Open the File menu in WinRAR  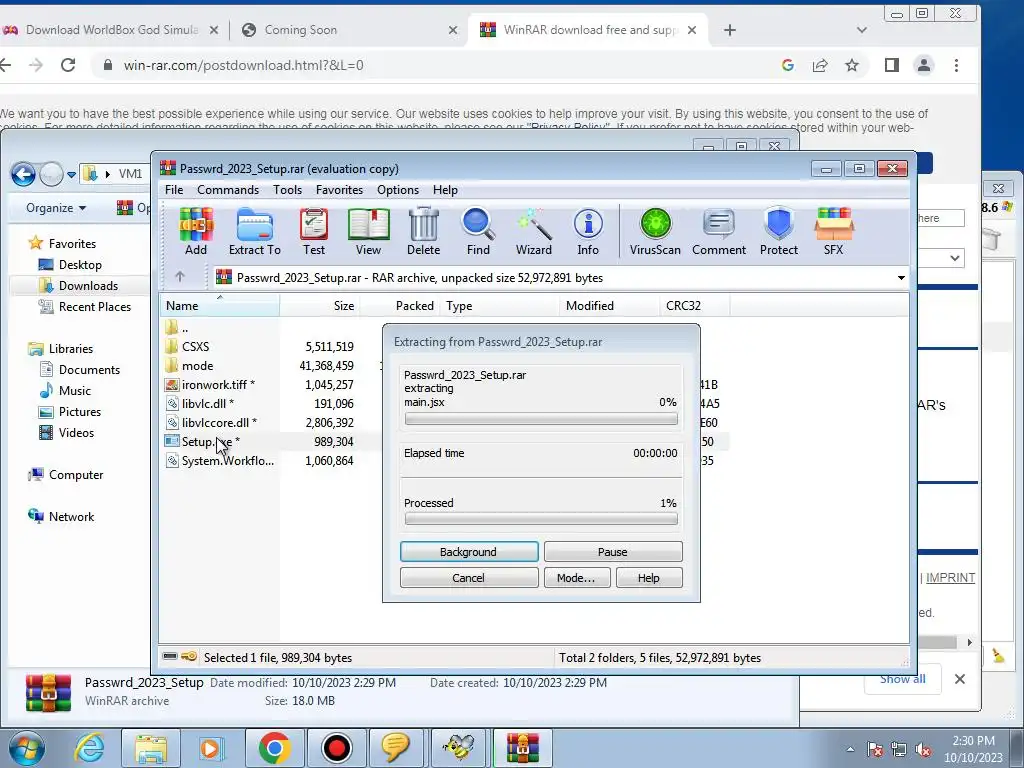coord(174,190)
